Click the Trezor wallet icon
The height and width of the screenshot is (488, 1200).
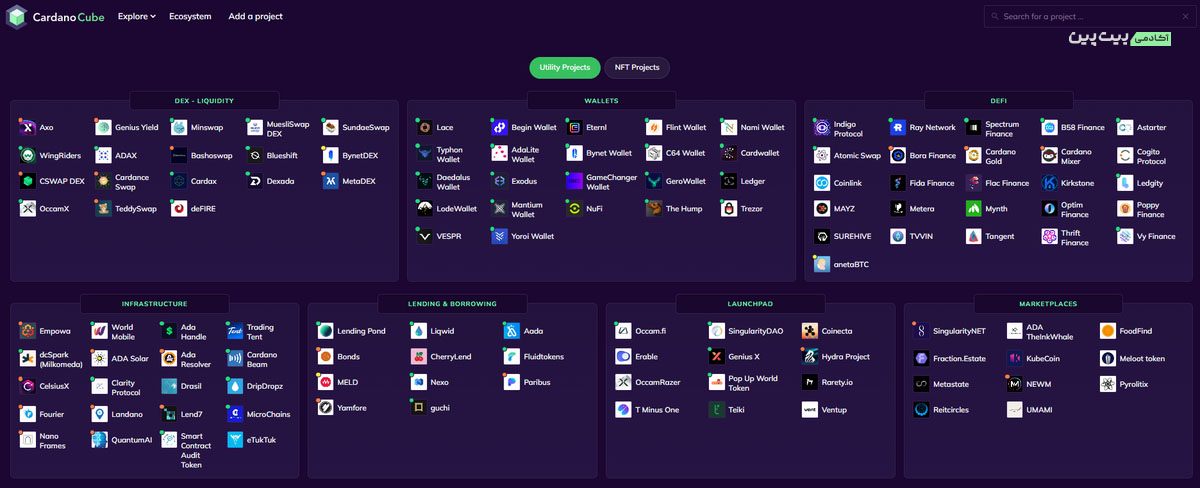pyautogui.click(x=728, y=209)
